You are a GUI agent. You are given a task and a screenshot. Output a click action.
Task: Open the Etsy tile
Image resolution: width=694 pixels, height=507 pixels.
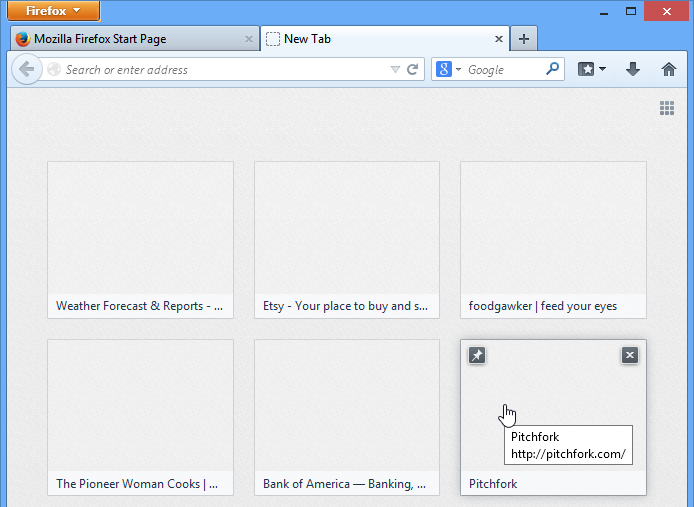(347, 240)
